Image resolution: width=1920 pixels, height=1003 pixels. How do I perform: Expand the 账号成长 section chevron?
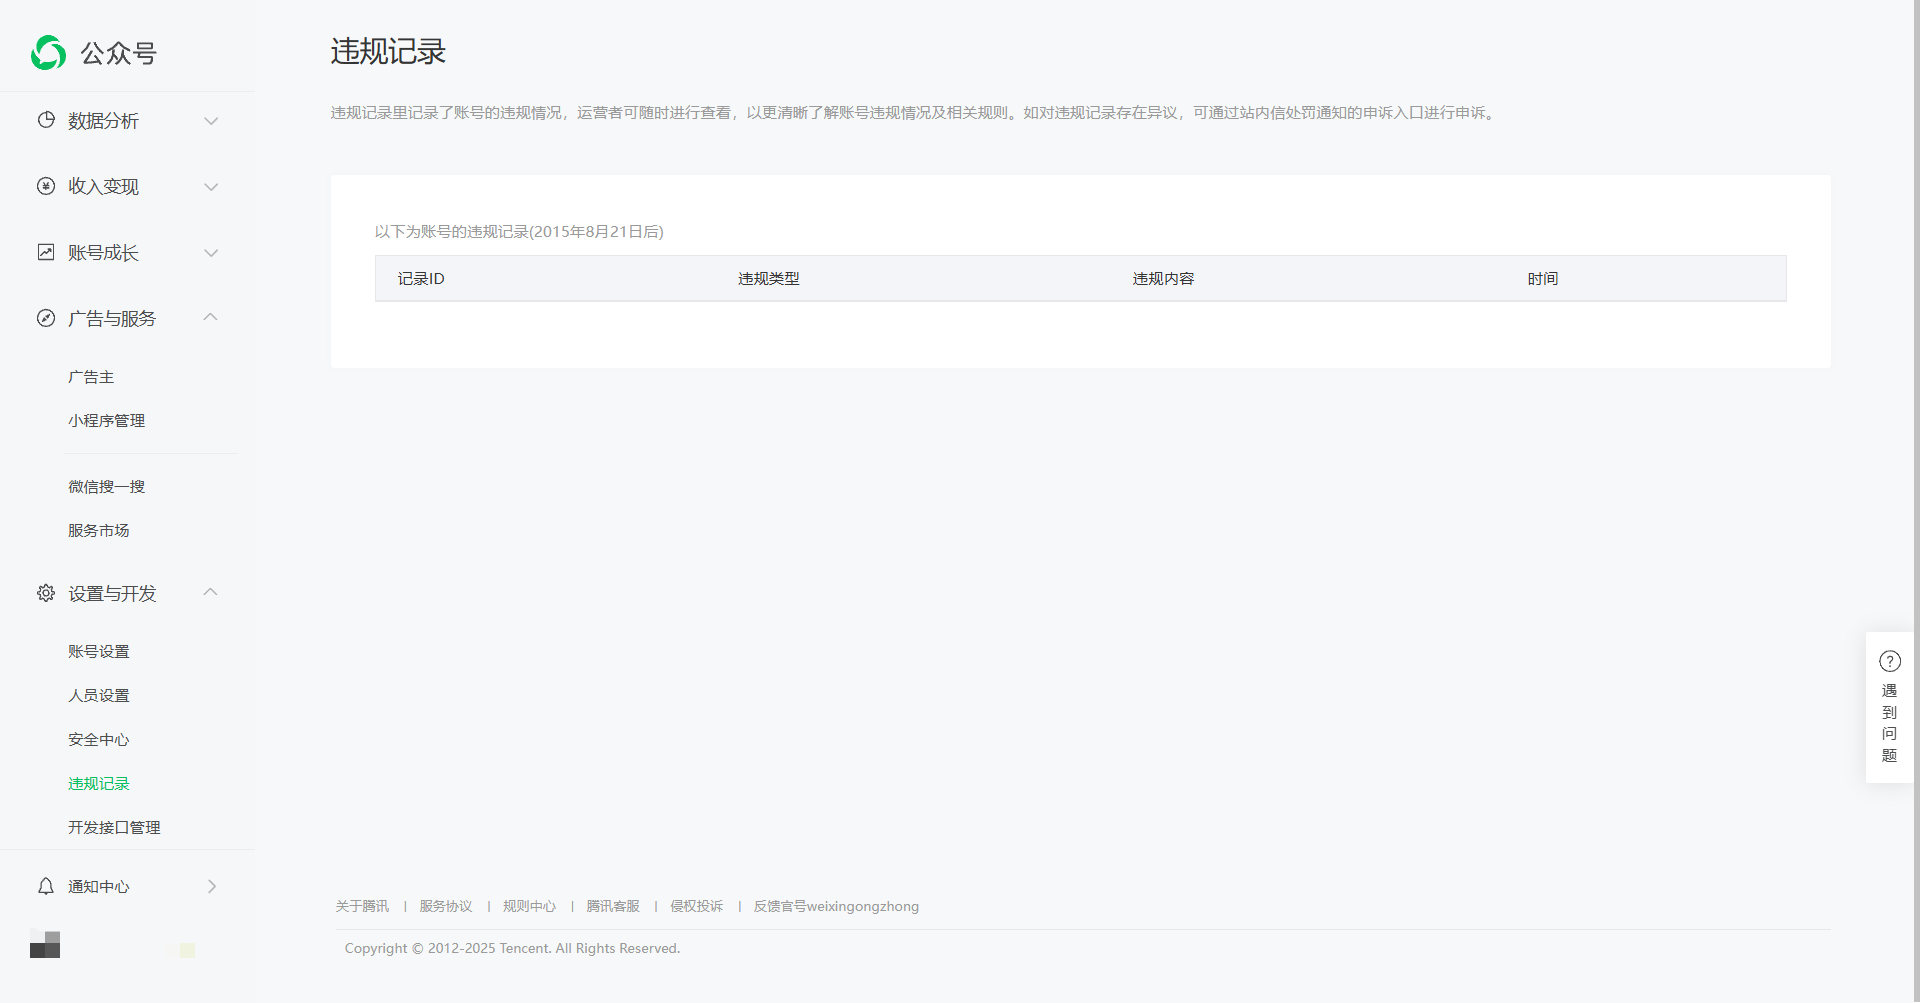tap(211, 253)
